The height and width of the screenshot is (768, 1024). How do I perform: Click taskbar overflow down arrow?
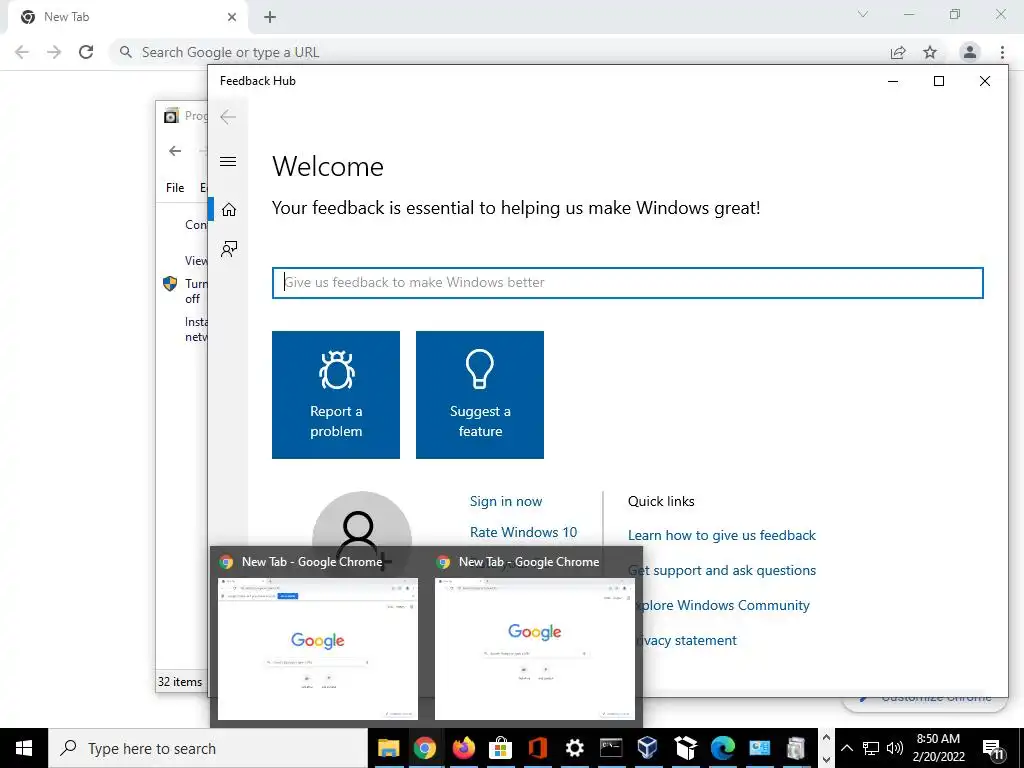826,760
